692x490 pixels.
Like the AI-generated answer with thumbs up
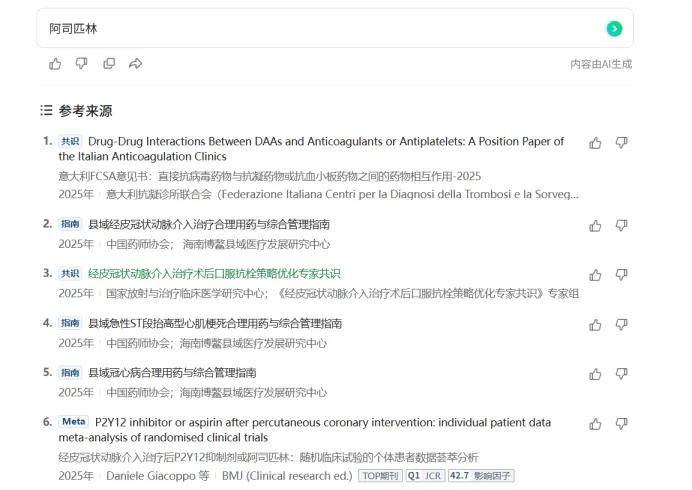(x=55, y=64)
